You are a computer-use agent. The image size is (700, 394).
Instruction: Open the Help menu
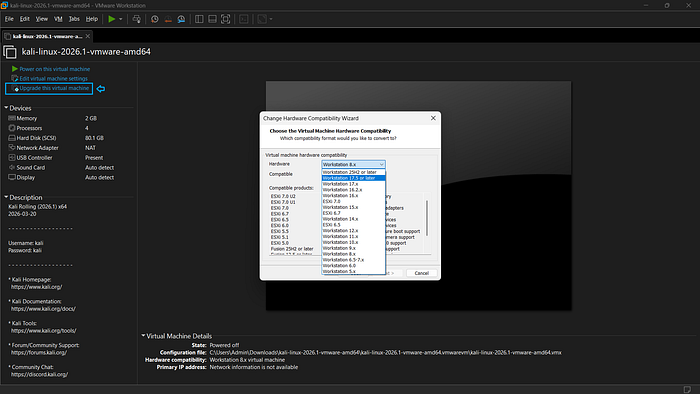[x=92, y=19]
